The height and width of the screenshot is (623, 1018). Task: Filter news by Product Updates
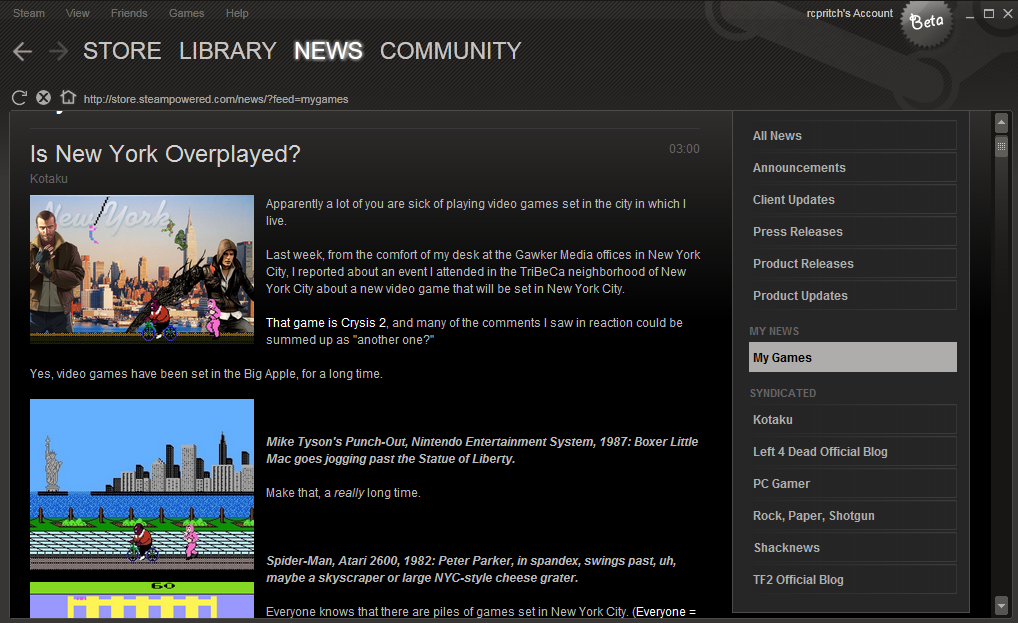[x=852, y=295]
